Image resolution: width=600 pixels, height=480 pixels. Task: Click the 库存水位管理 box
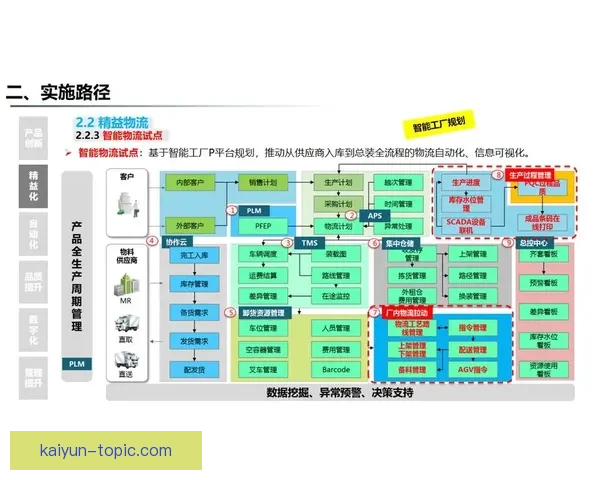pyautogui.click(x=466, y=204)
